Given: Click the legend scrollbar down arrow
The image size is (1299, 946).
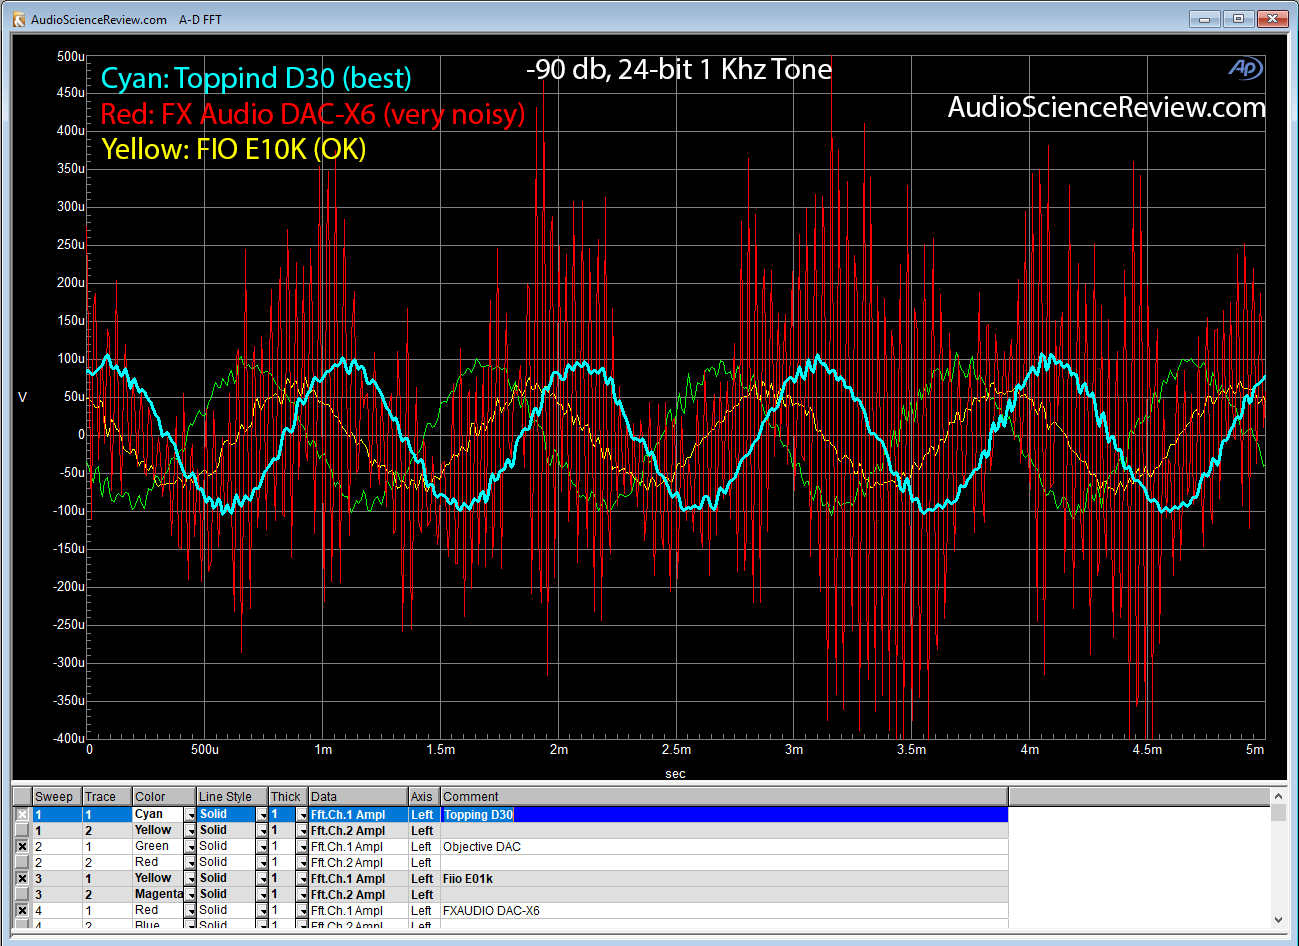Looking at the screenshot, I should (1278, 920).
